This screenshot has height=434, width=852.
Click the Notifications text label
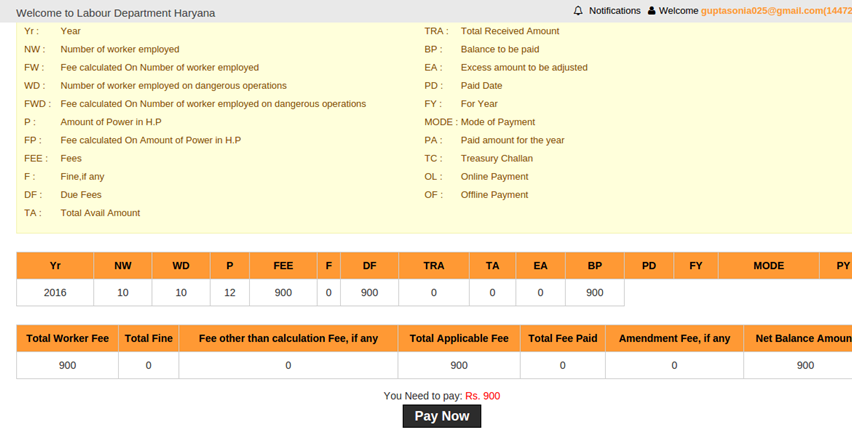pyautogui.click(x=614, y=11)
